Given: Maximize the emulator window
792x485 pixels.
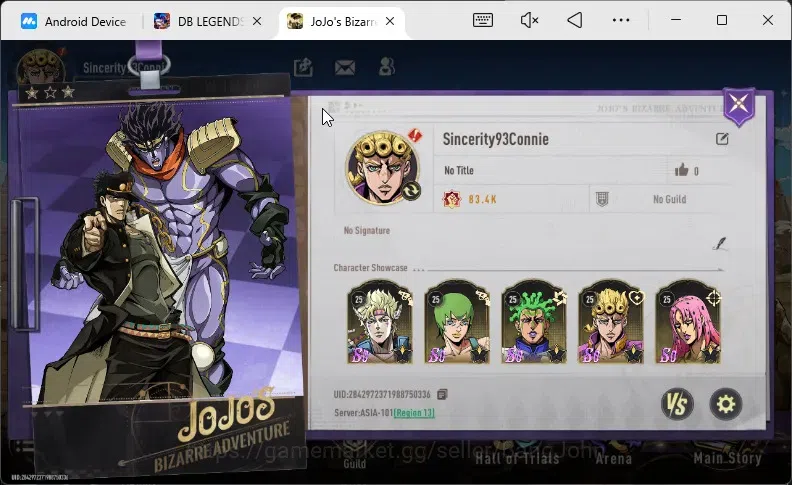Looking at the screenshot, I should [x=722, y=20].
